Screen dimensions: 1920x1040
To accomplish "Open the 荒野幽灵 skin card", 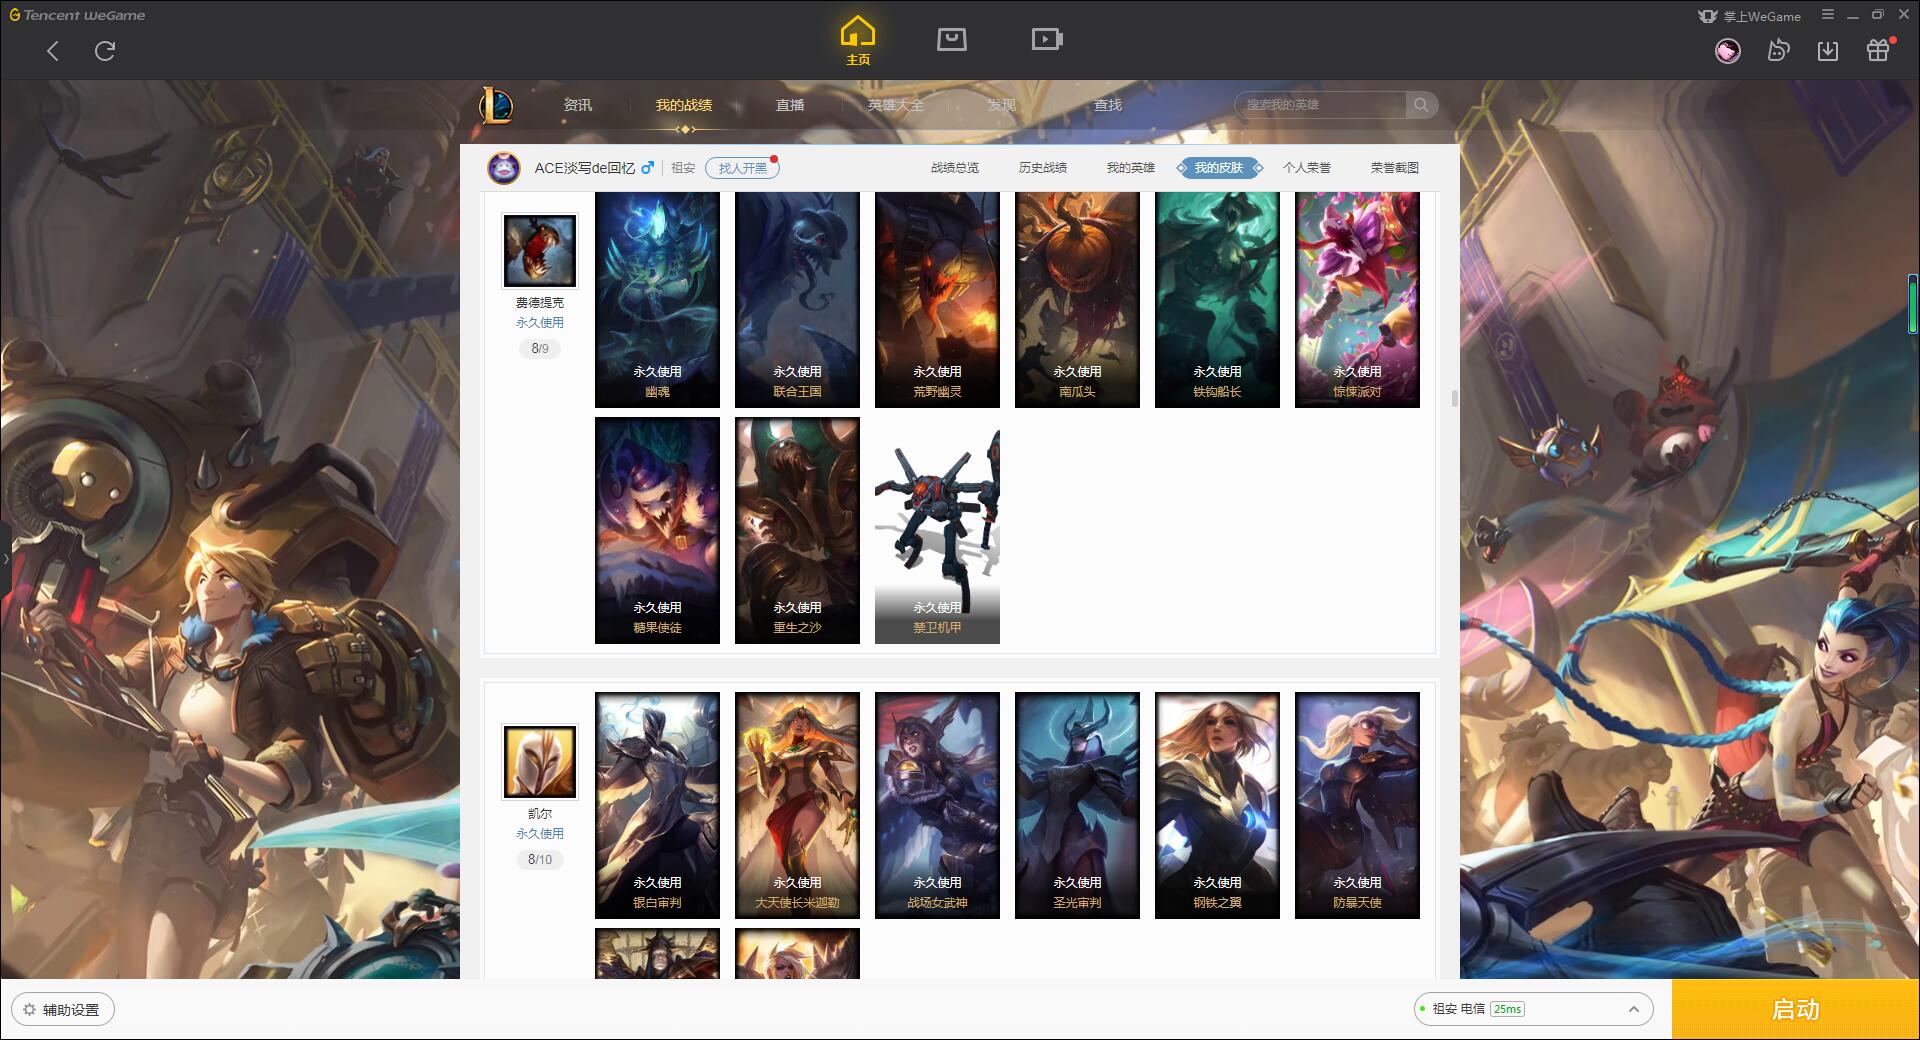I will (x=937, y=300).
